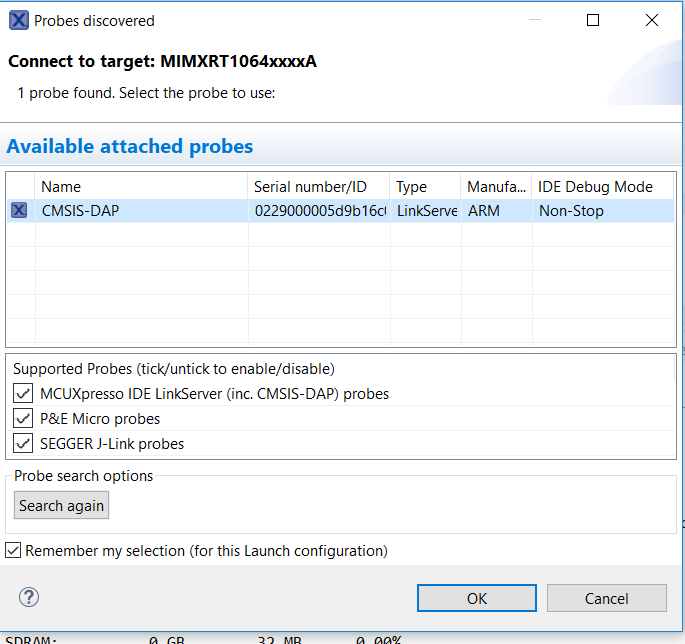Click the IDE Debug Mode column header

click(602, 187)
